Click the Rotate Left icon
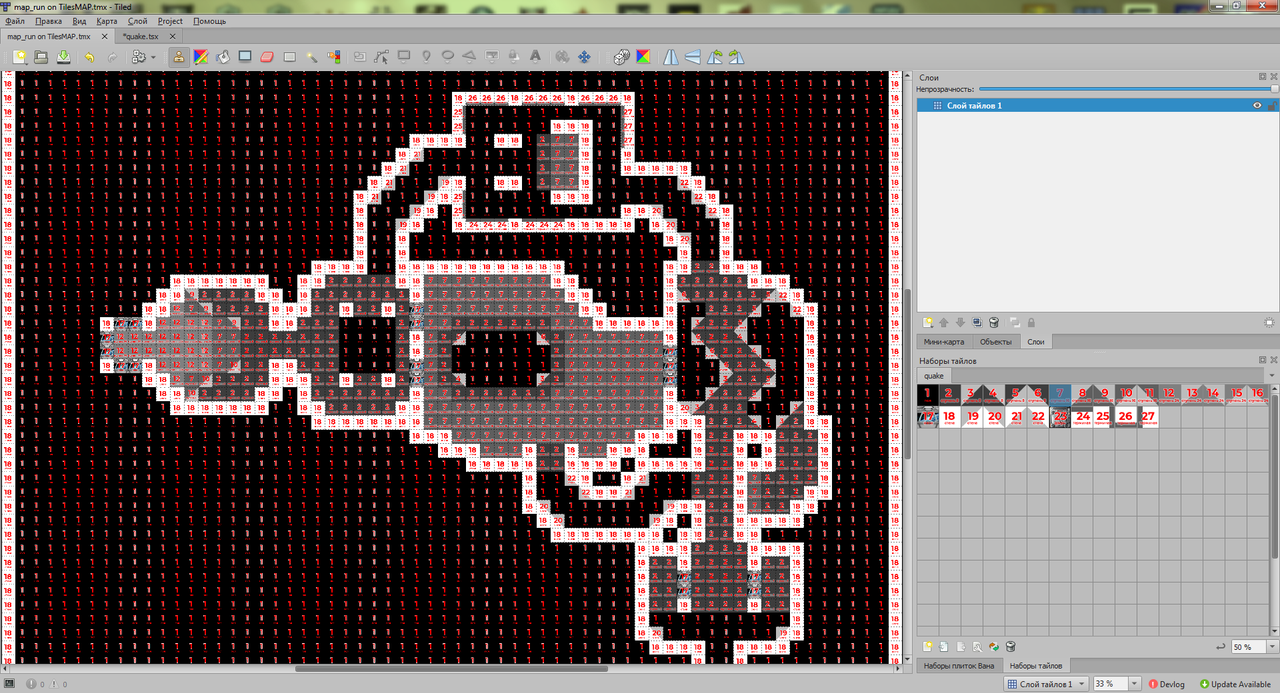Viewport: 1280px width, 693px height. [716, 57]
